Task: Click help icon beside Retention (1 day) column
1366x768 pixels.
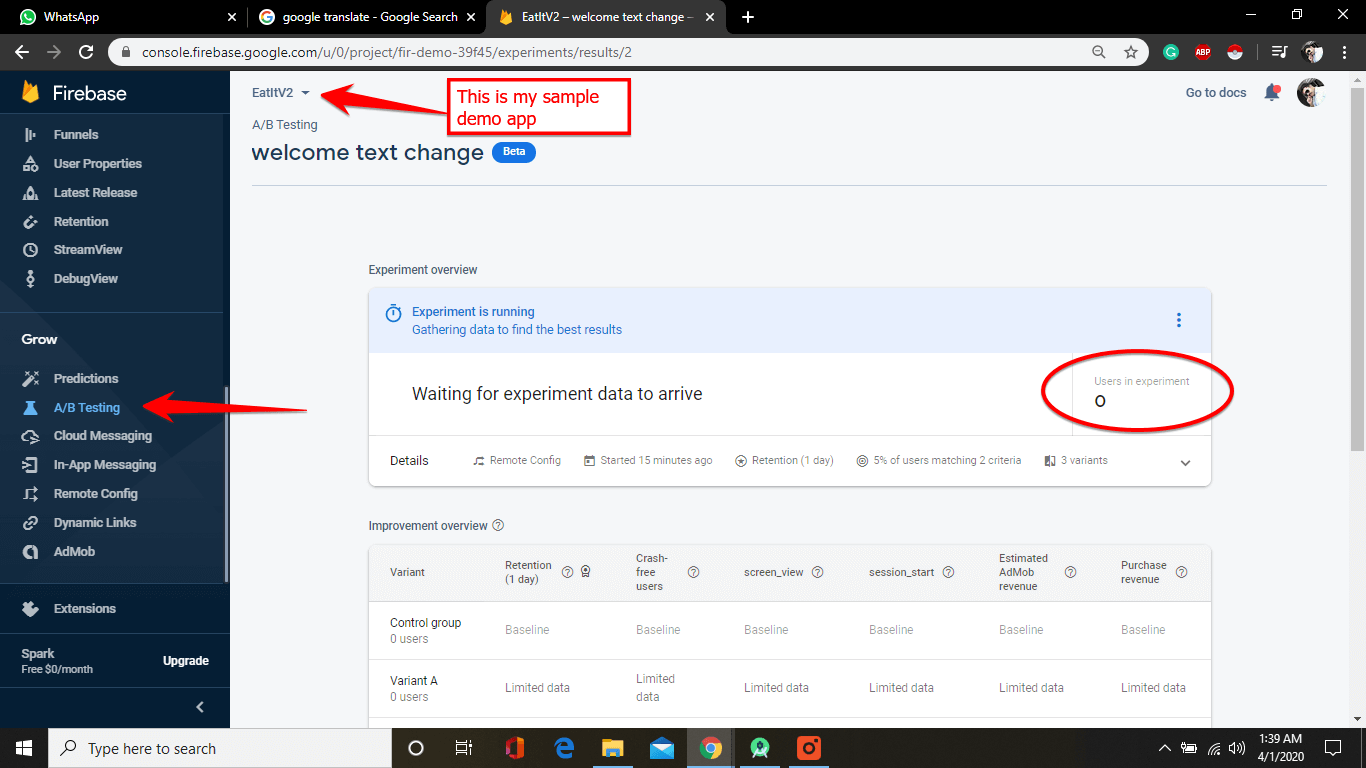Action: coord(567,572)
